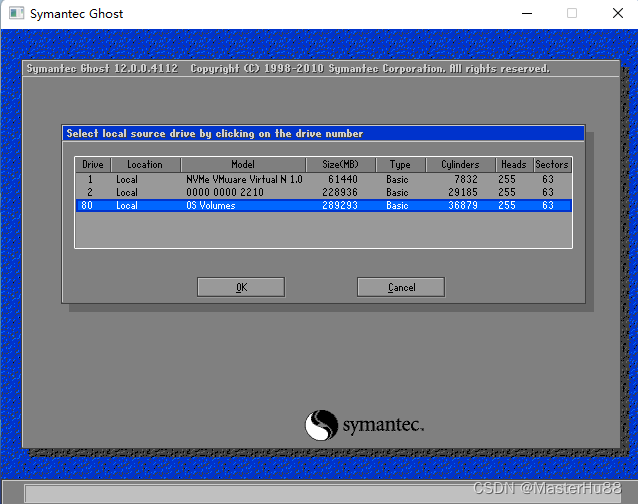The image size is (638, 504).
Task: Click the dialog title about source drive
Action: pyautogui.click(x=215, y=133)
